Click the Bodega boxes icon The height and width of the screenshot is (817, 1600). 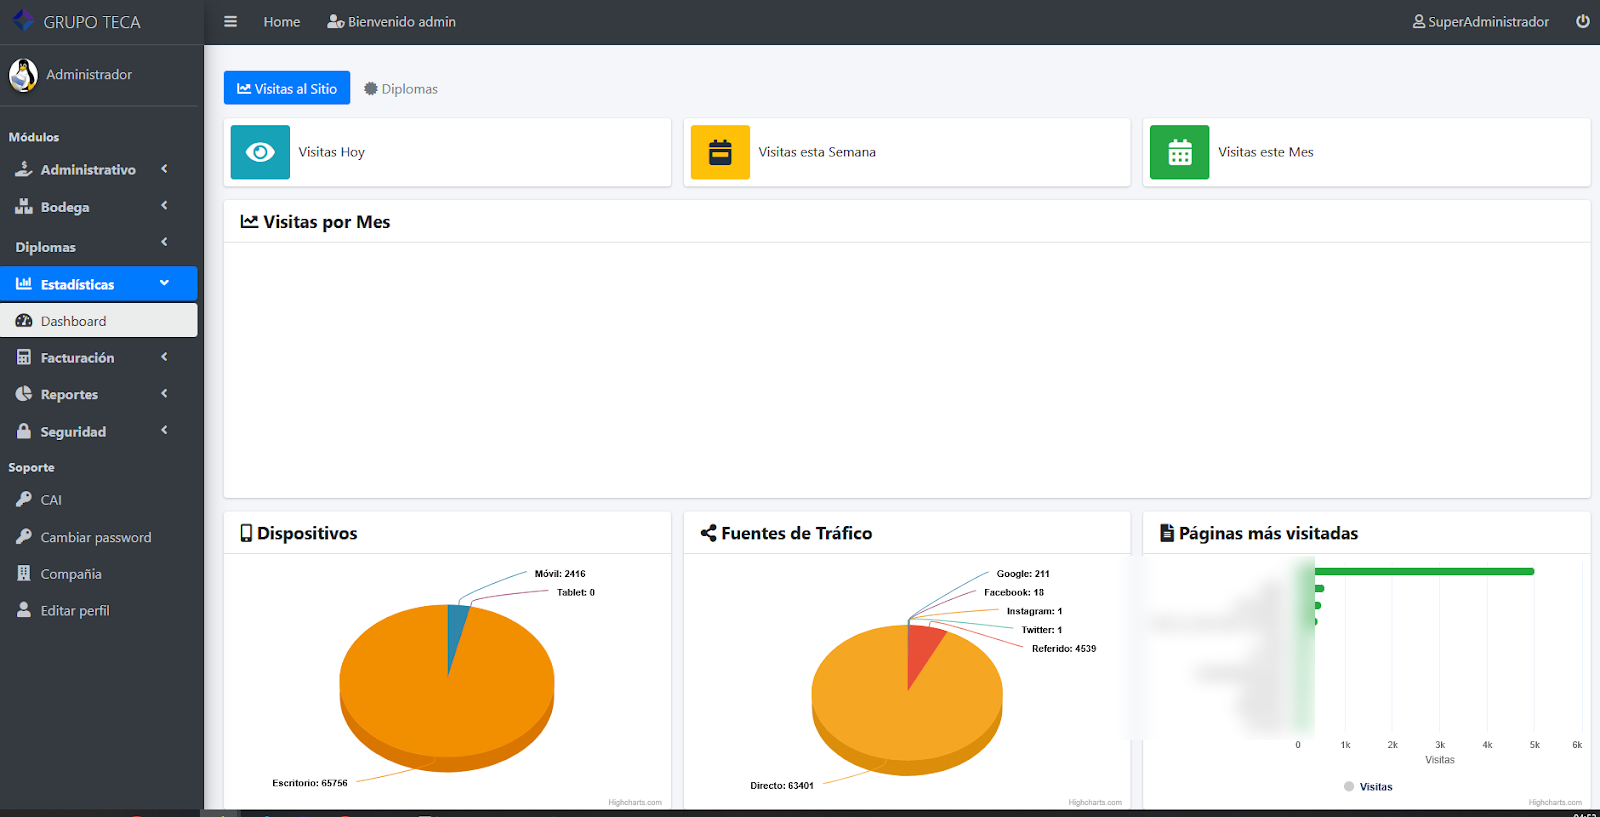point(24,206)
